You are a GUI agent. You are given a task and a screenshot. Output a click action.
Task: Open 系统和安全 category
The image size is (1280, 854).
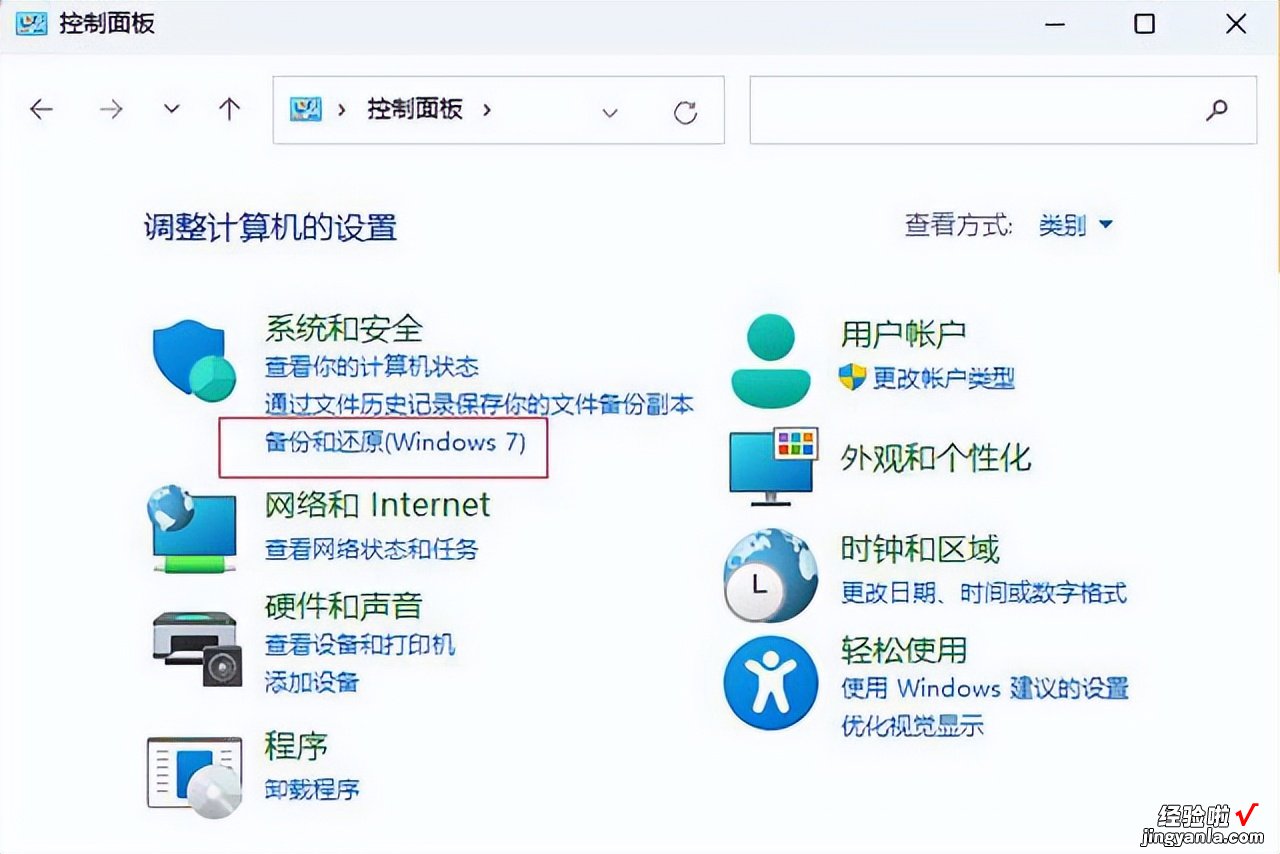[344, 328]
